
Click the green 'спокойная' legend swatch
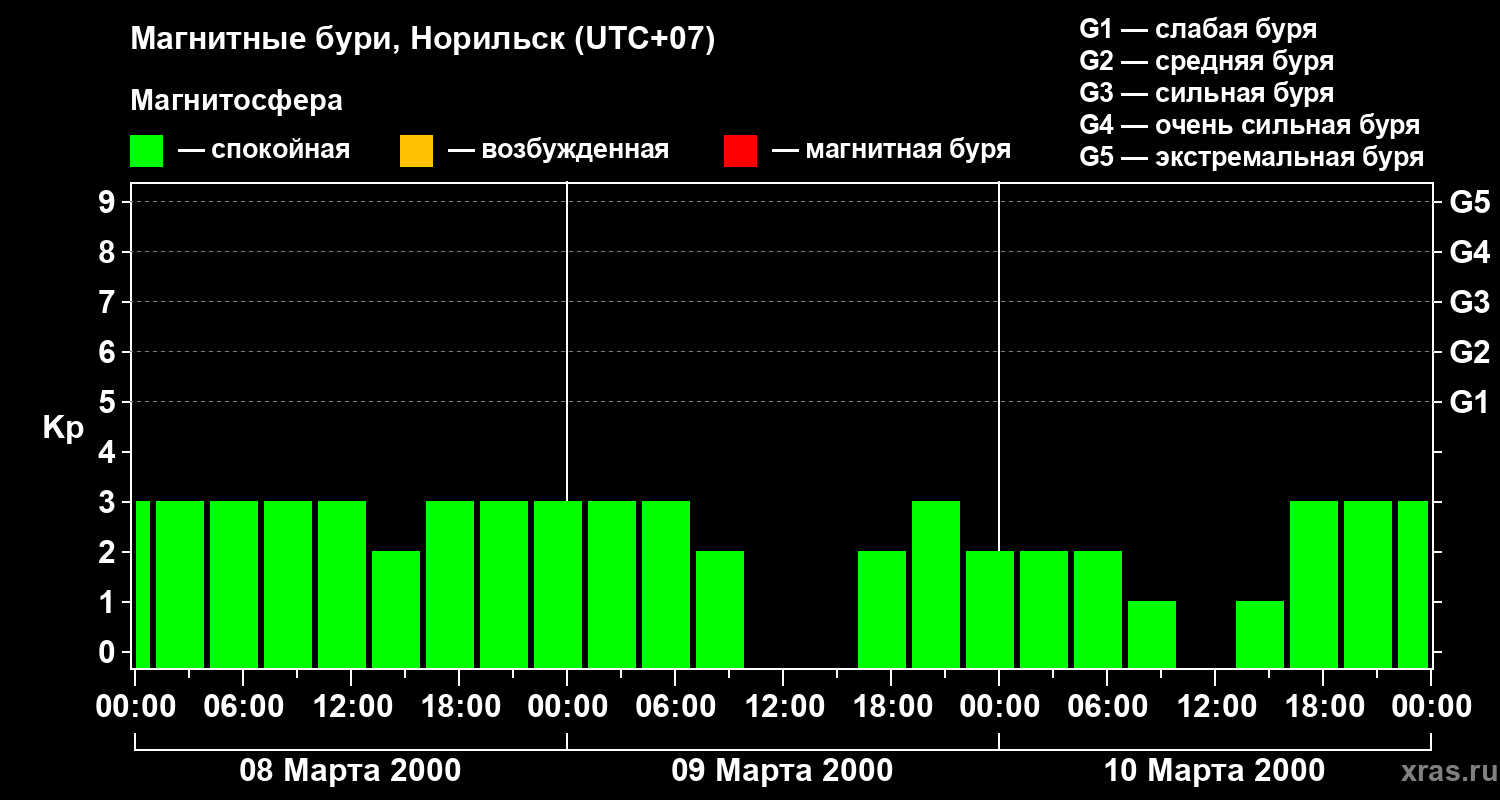[x=146, y=151]
